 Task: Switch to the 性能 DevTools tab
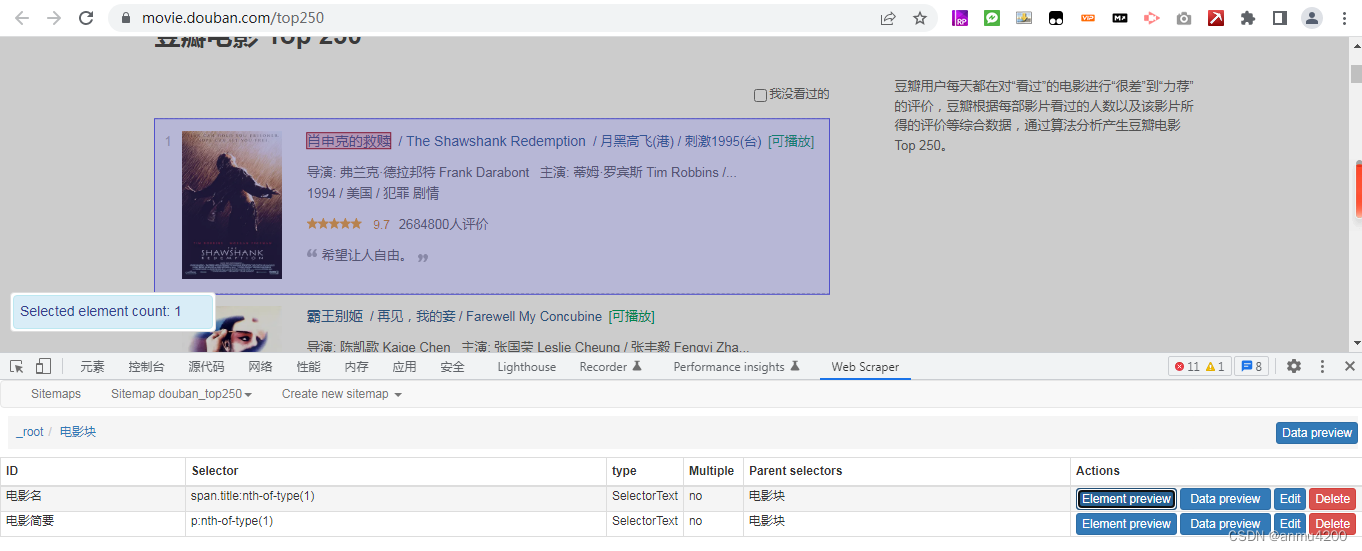tap(308, 367)
